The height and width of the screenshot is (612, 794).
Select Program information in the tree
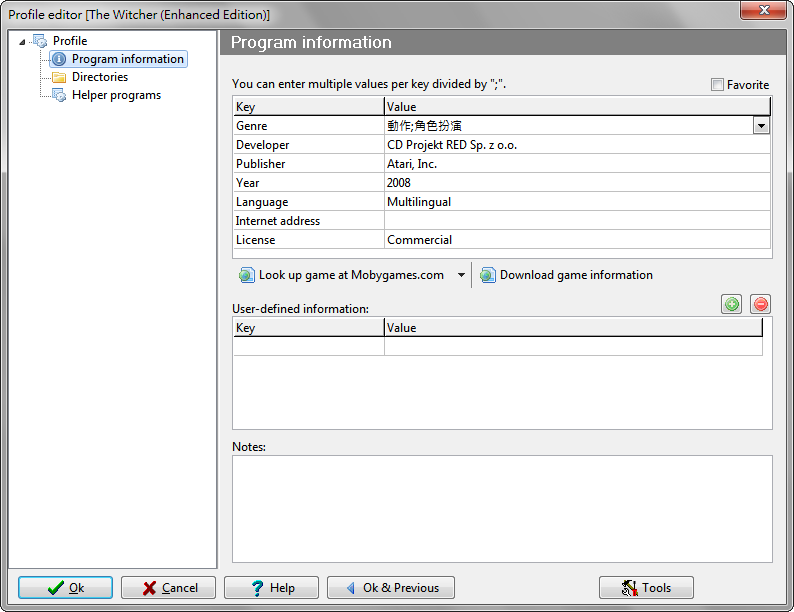tap(118, 59)
